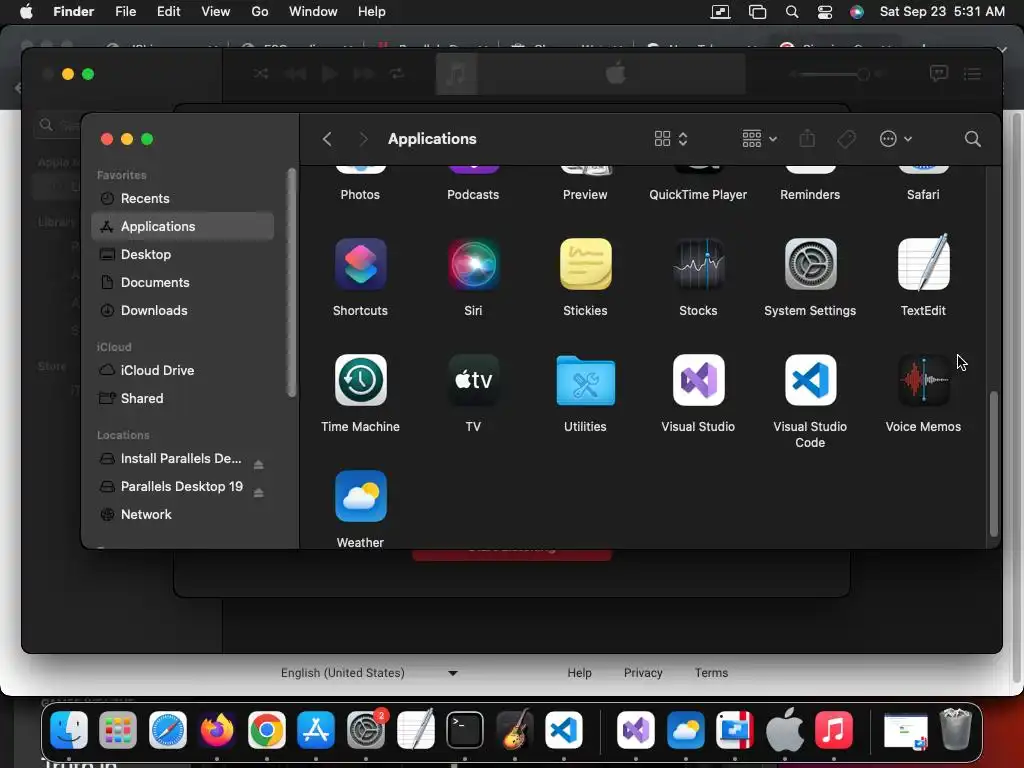The image size is (1024, 768).
Task: Open the Utilities folder
Action: (x=586, y=380)
